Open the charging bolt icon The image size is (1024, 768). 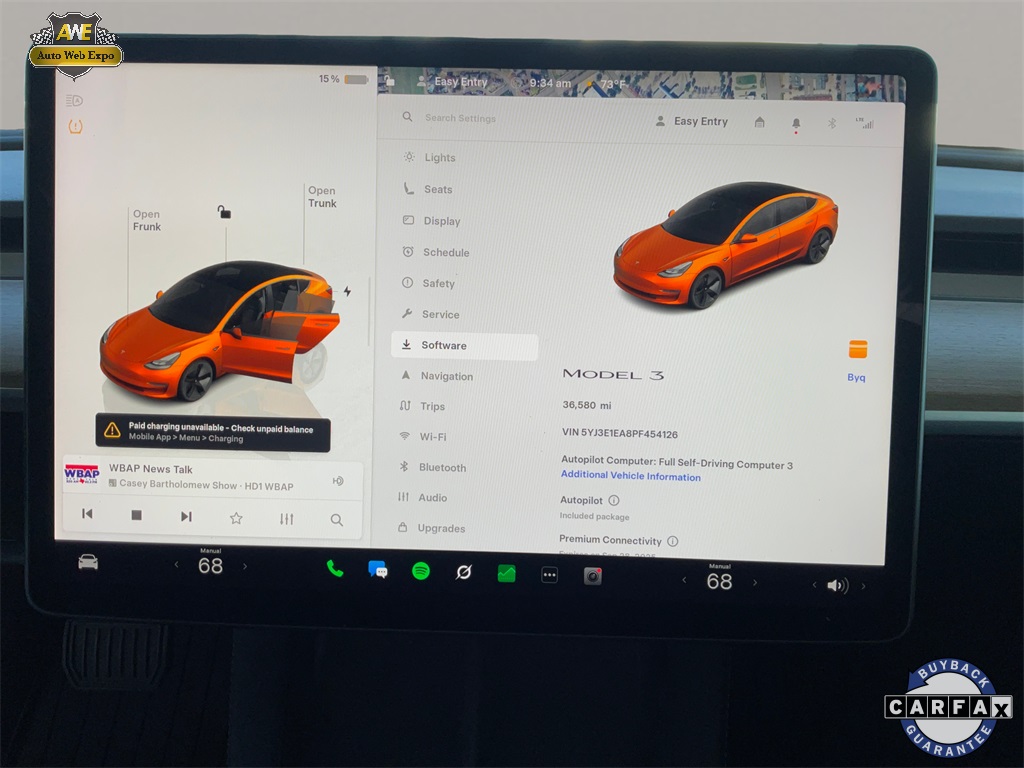point(347,291)
